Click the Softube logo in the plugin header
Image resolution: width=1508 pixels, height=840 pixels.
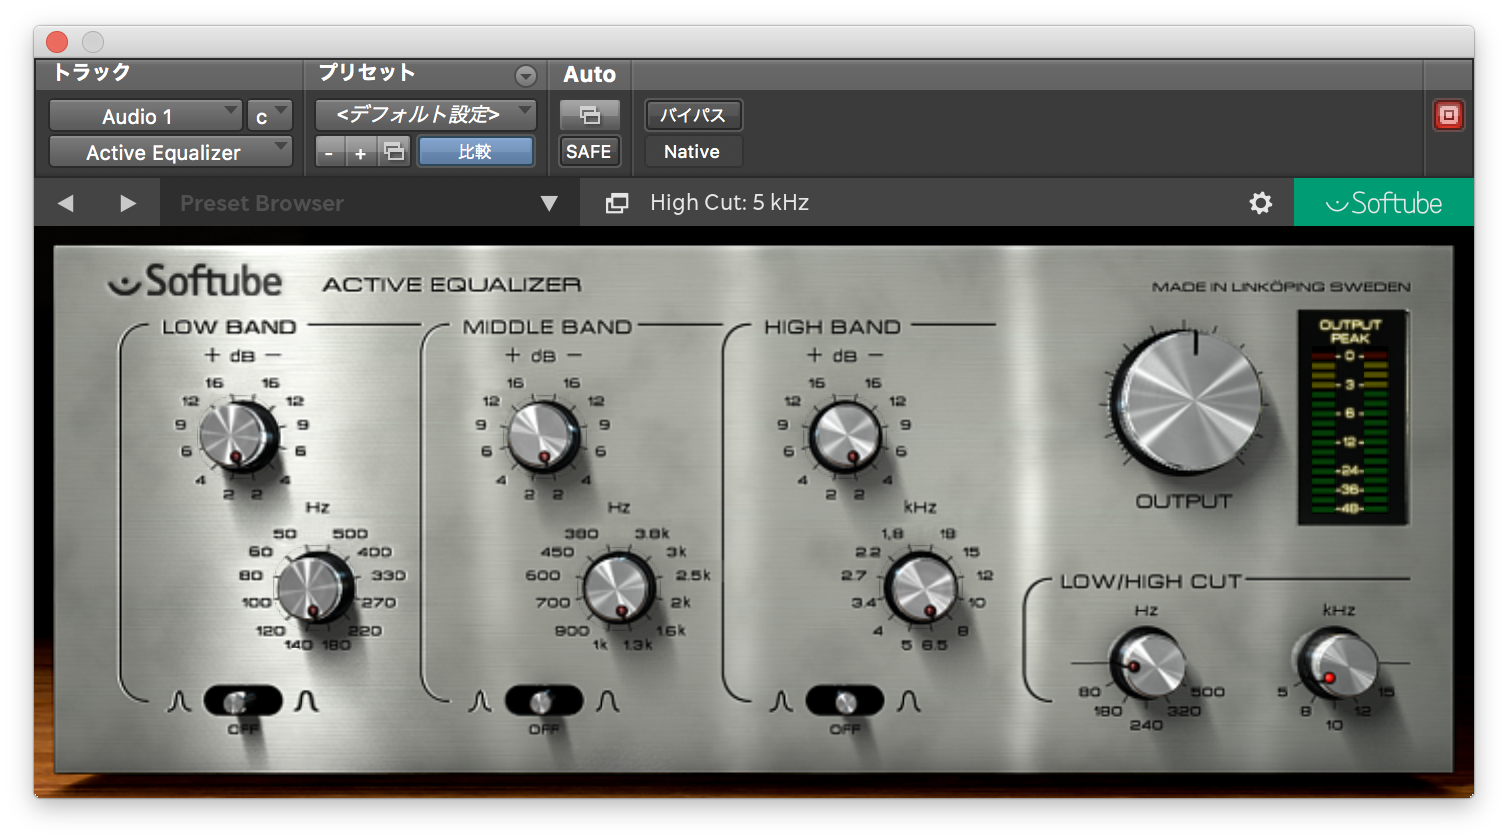point(1383,201)
